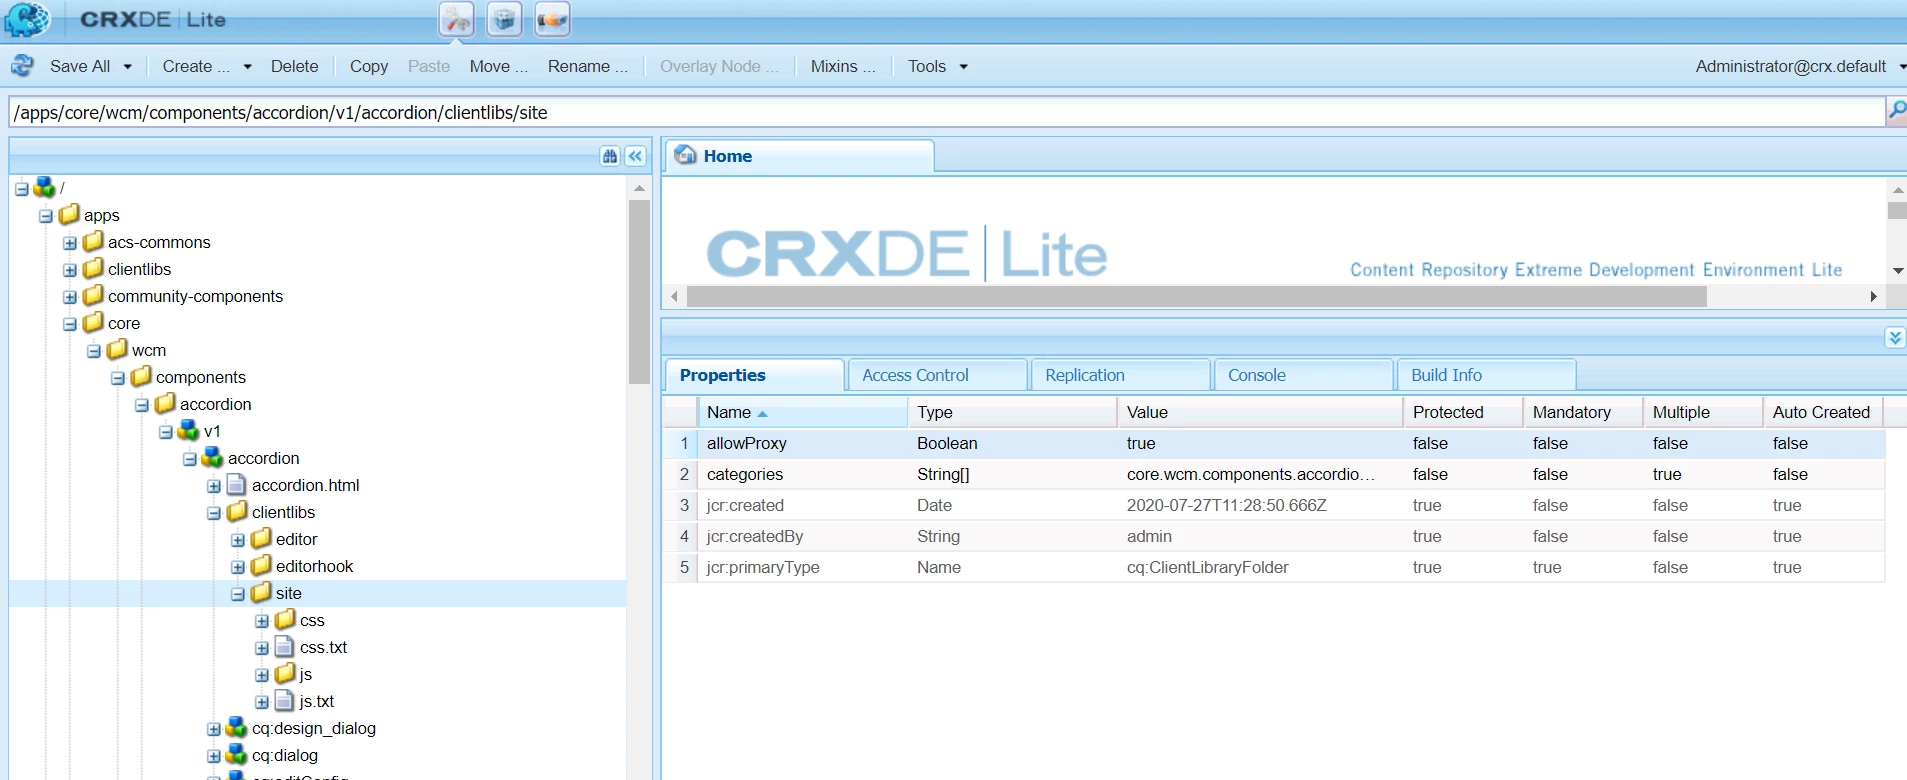Click the Rename button
Screen dimensions: 1907x780
(588, 66)
